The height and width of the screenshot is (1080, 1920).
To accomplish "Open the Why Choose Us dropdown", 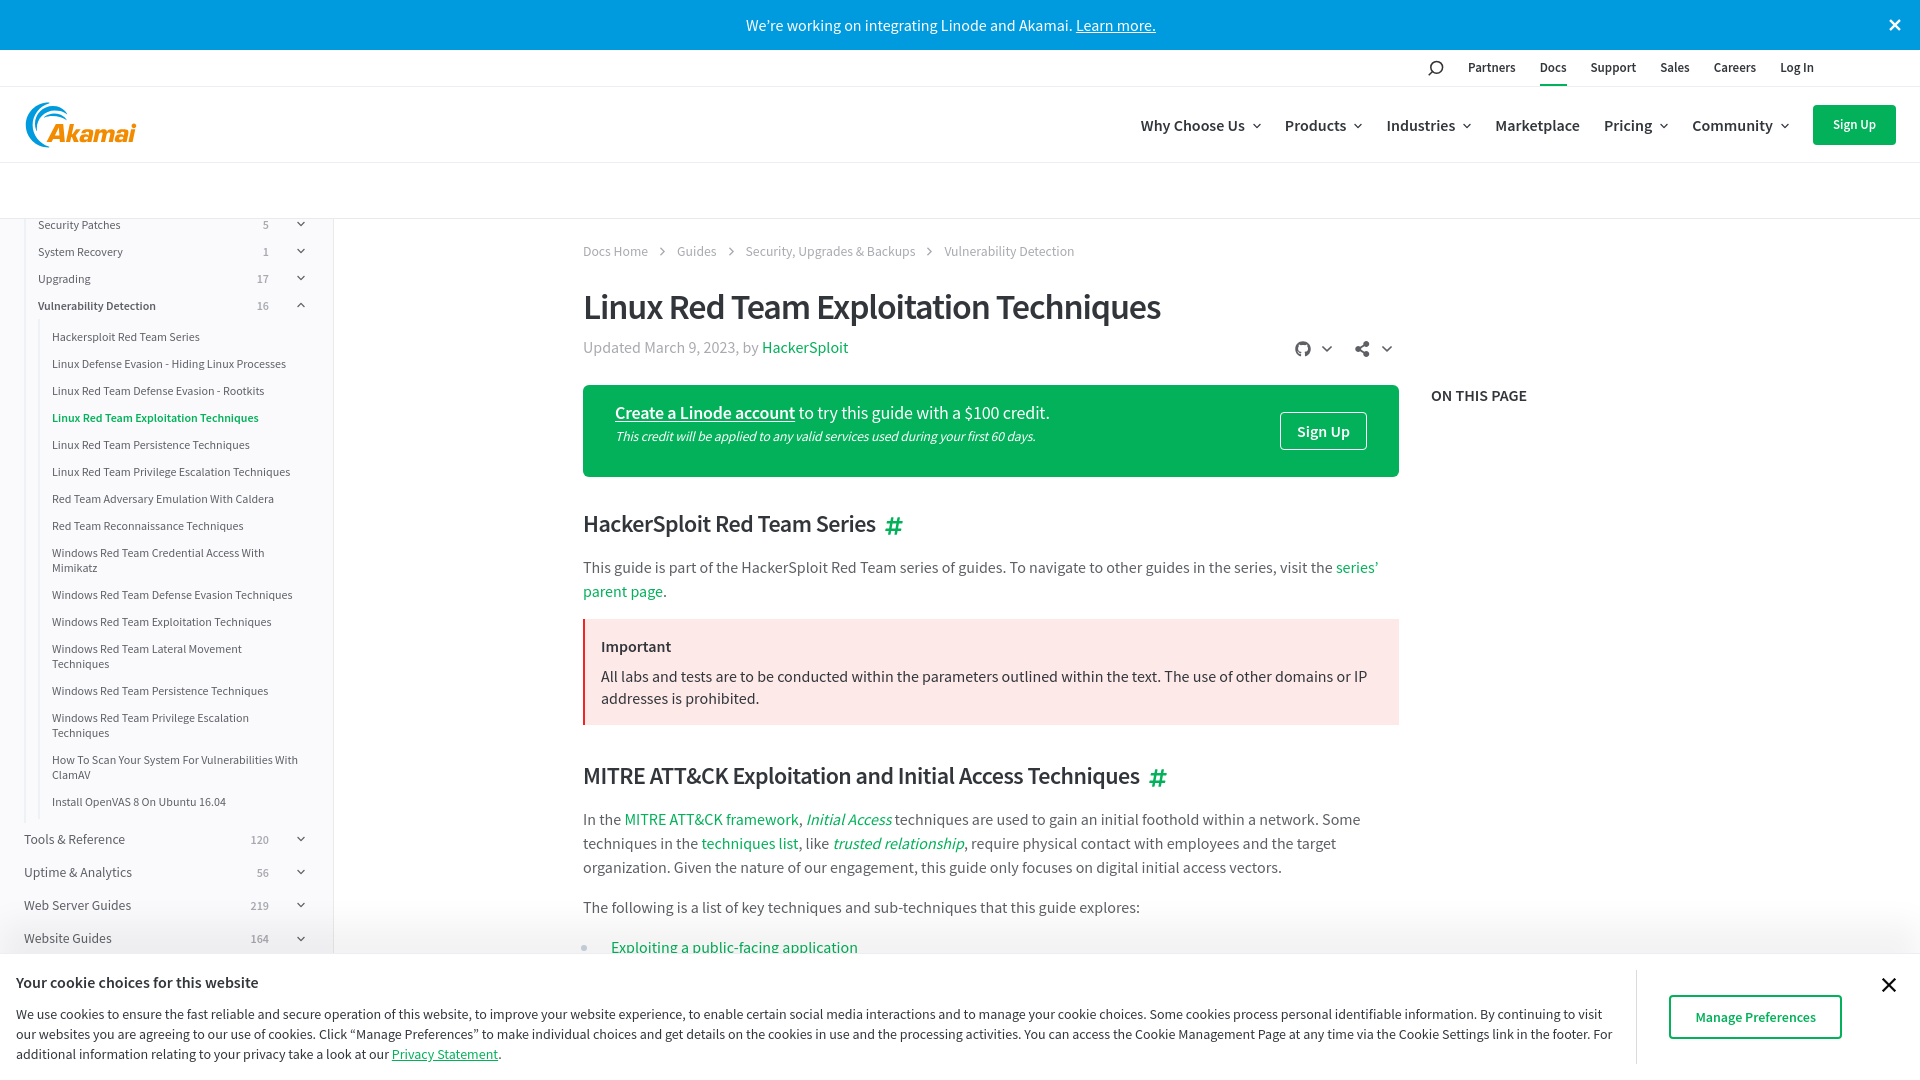I will (1200, 125).
